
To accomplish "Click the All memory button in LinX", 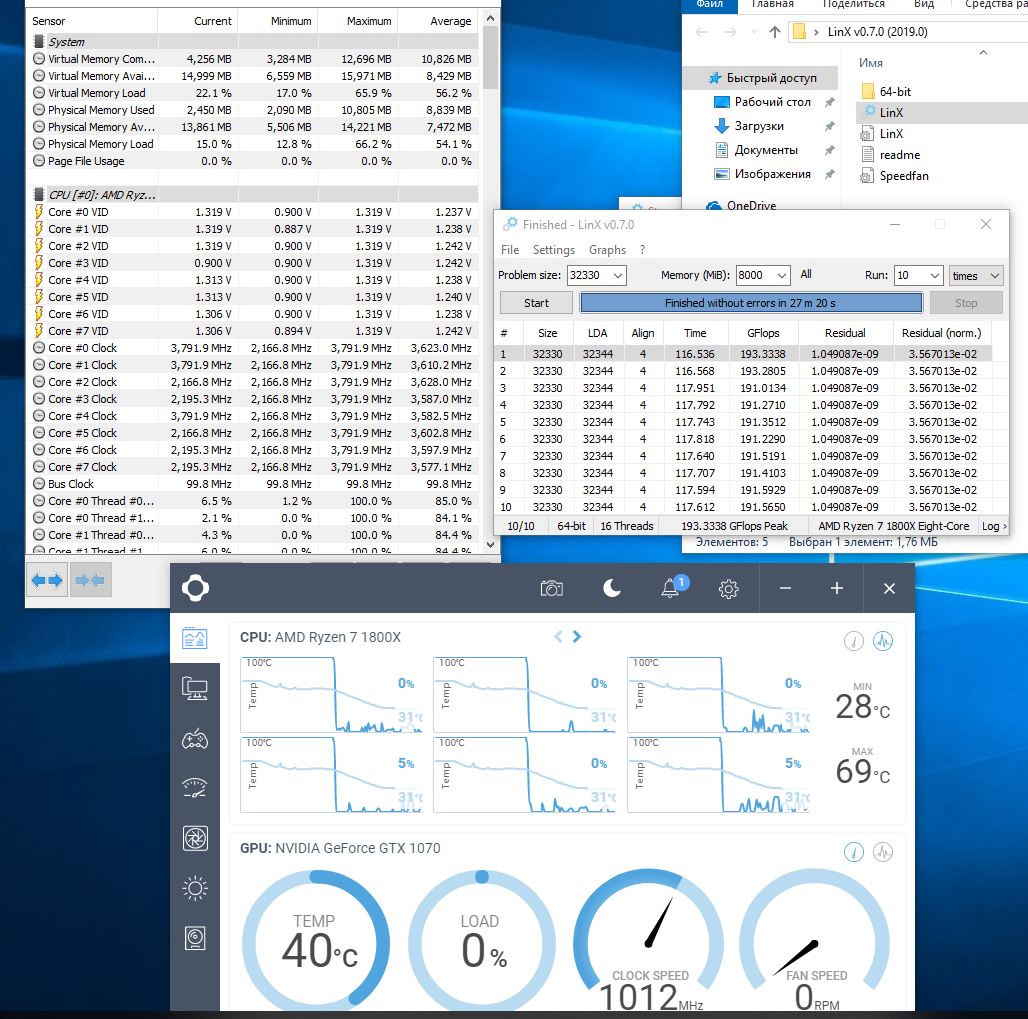I will click(x=806, y=274).
